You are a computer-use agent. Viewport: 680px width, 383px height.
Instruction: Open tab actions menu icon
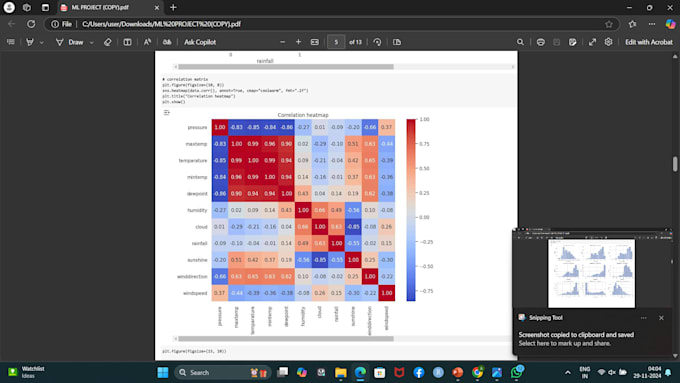point(45,7)
